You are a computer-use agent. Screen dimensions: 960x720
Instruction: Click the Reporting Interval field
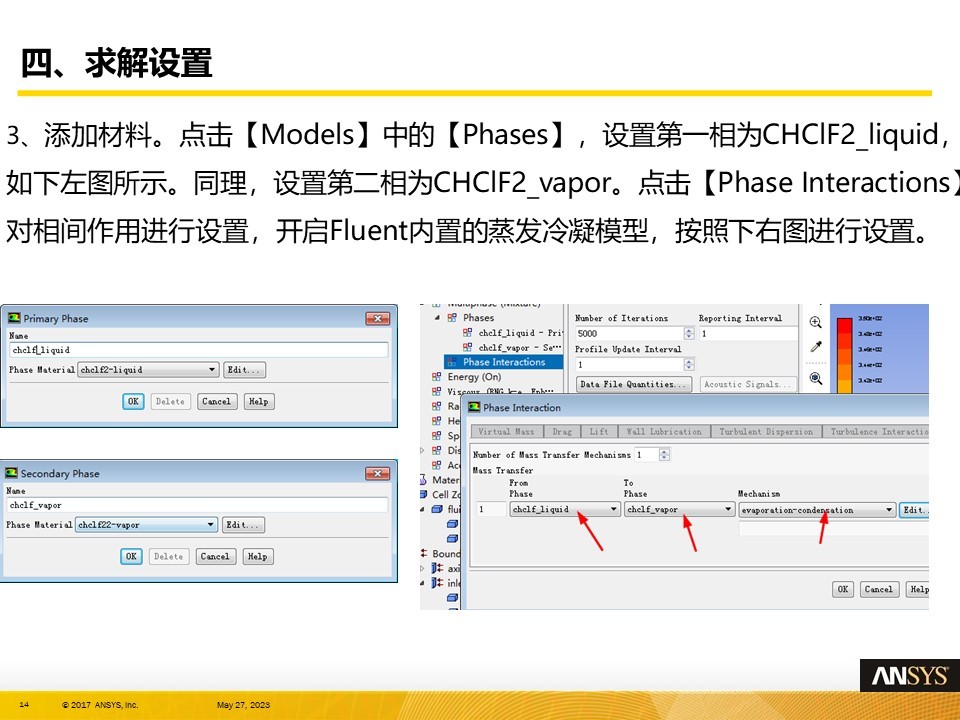point(748,334)
